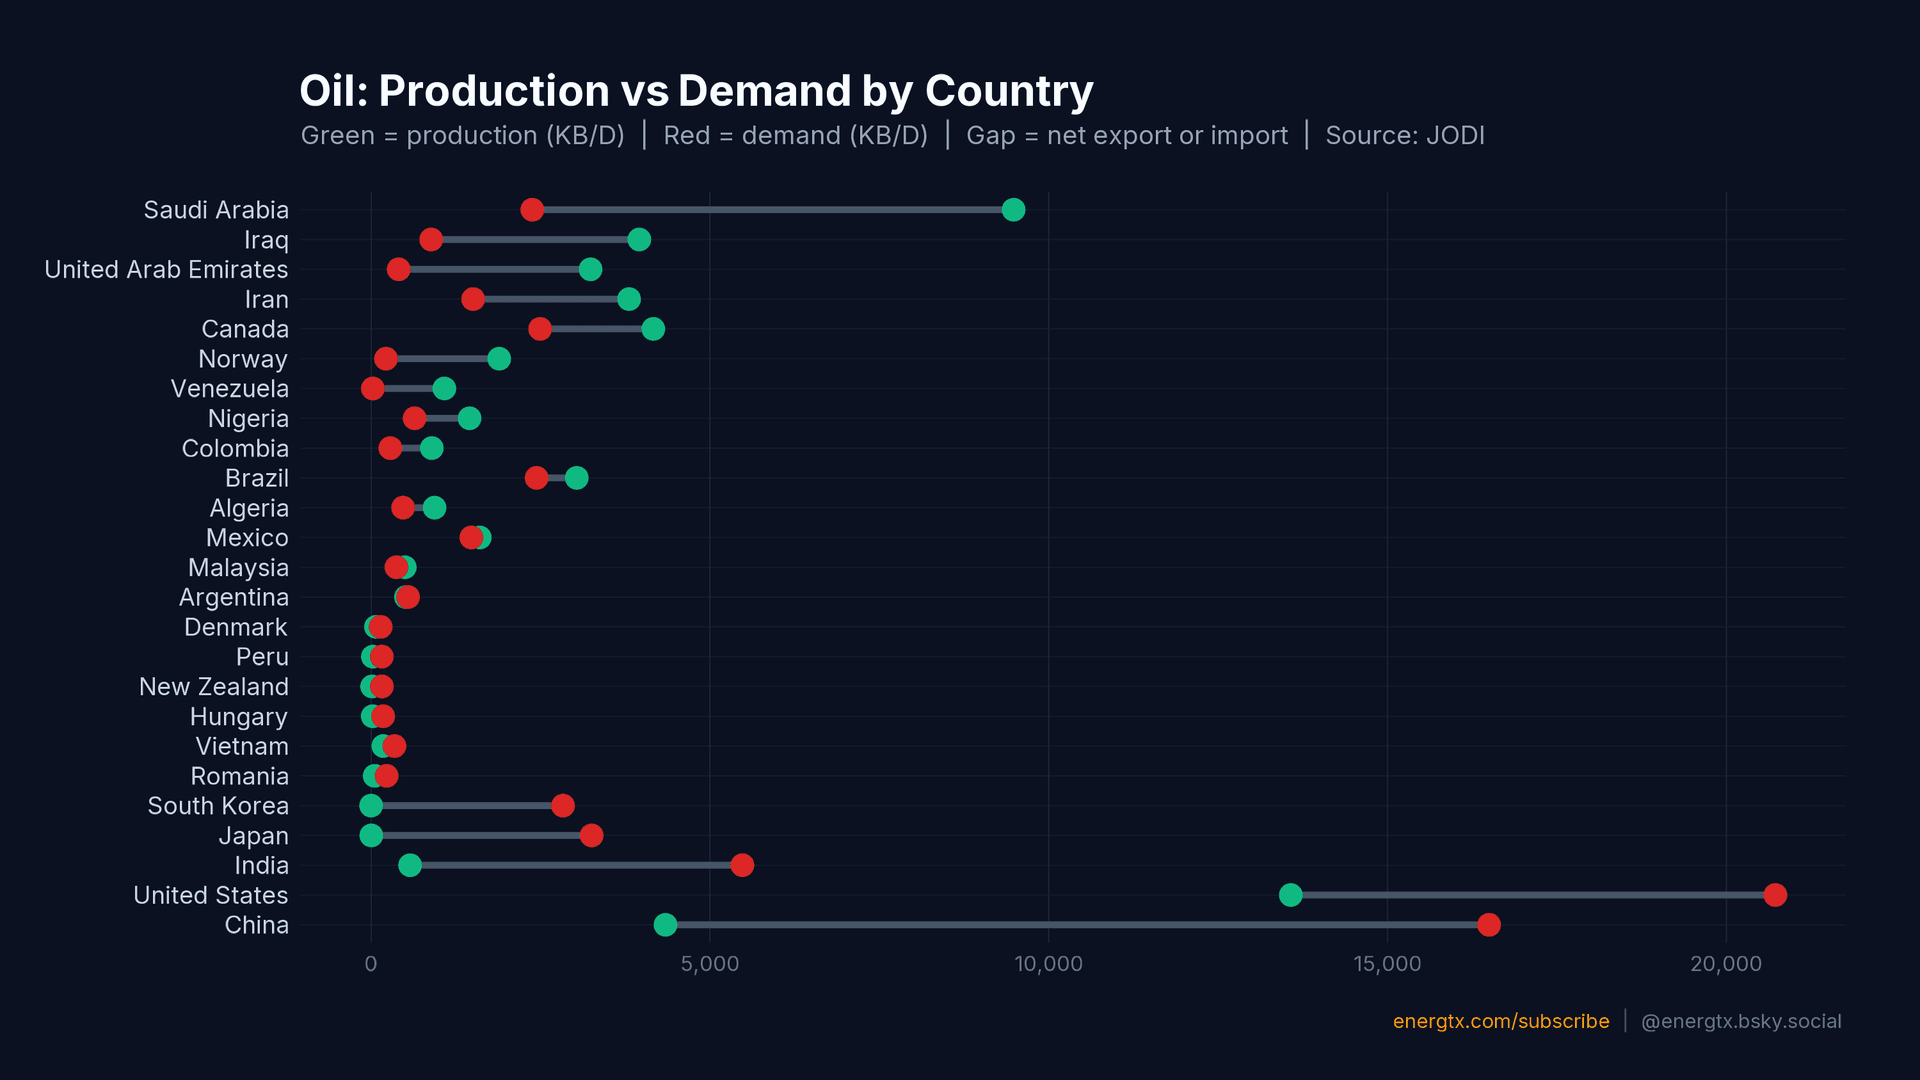Select the green production dot for Saudi Arabia

[x=1014, y=210]
